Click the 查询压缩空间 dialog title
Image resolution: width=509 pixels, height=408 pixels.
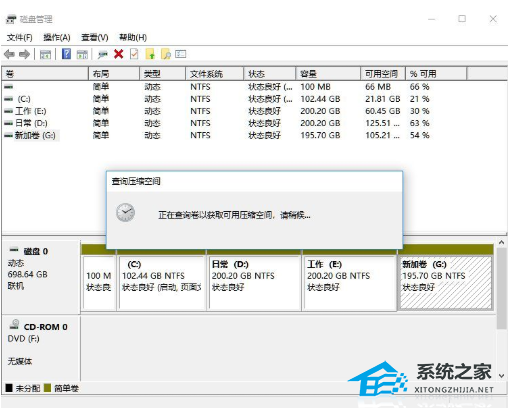(136, 181)
